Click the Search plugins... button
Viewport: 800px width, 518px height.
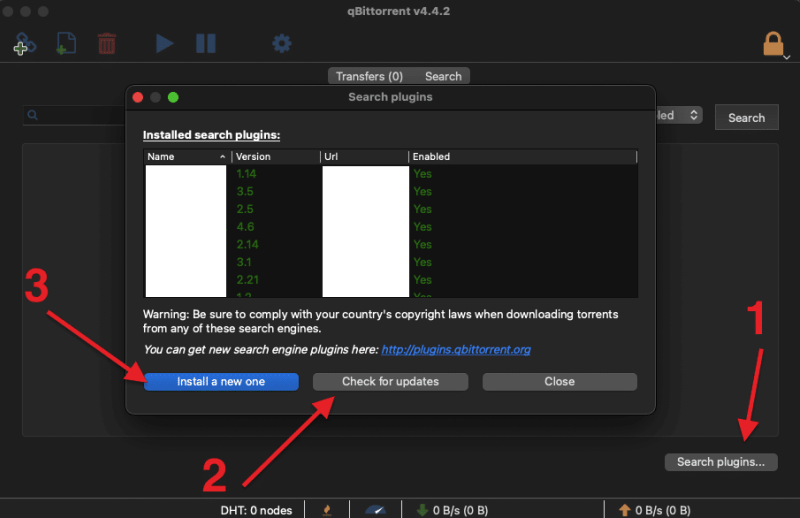pyautogui.click(x=721, y=462)
